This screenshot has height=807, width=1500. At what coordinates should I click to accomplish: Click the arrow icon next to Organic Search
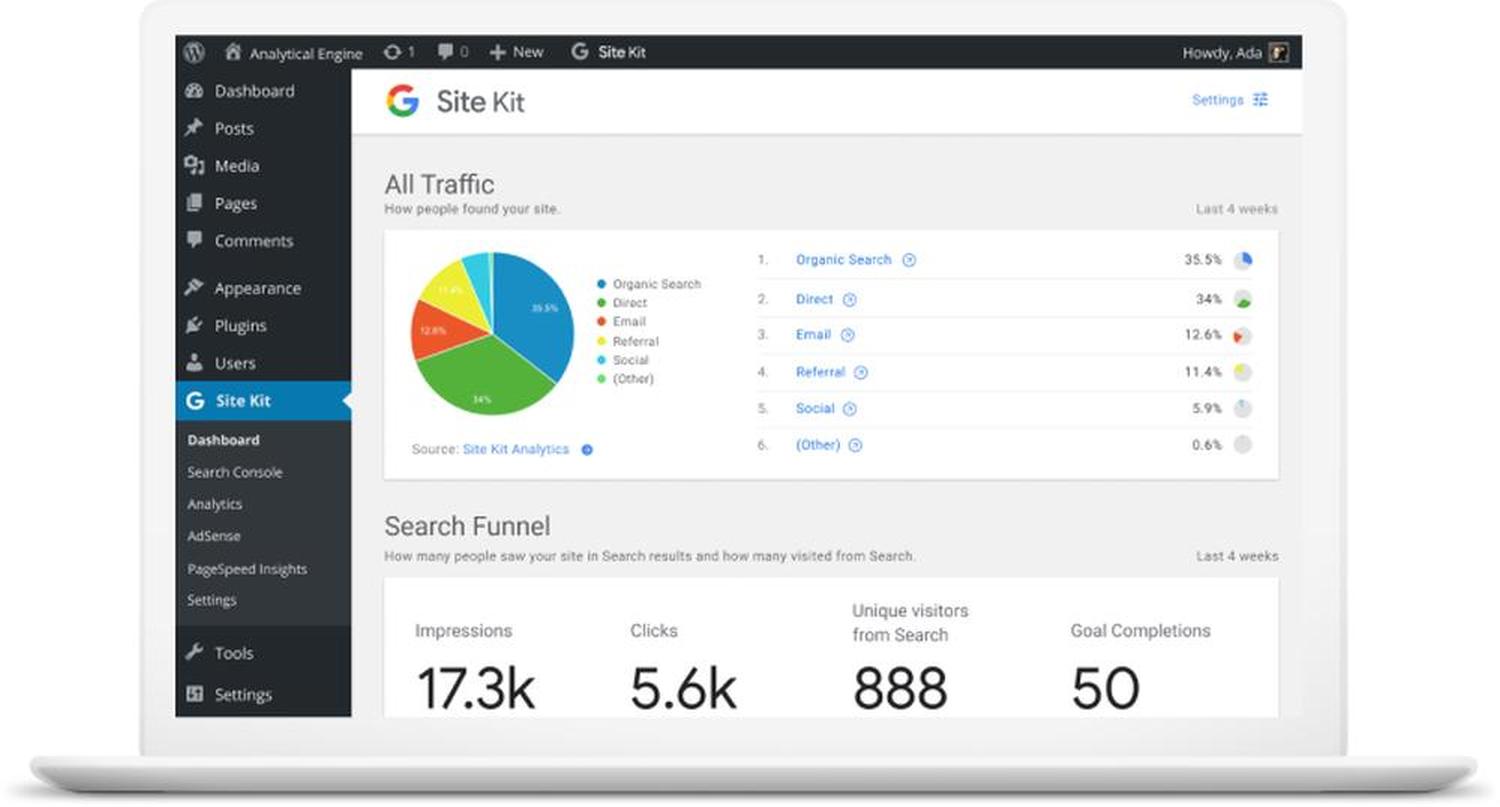click(x=909, y=260)
